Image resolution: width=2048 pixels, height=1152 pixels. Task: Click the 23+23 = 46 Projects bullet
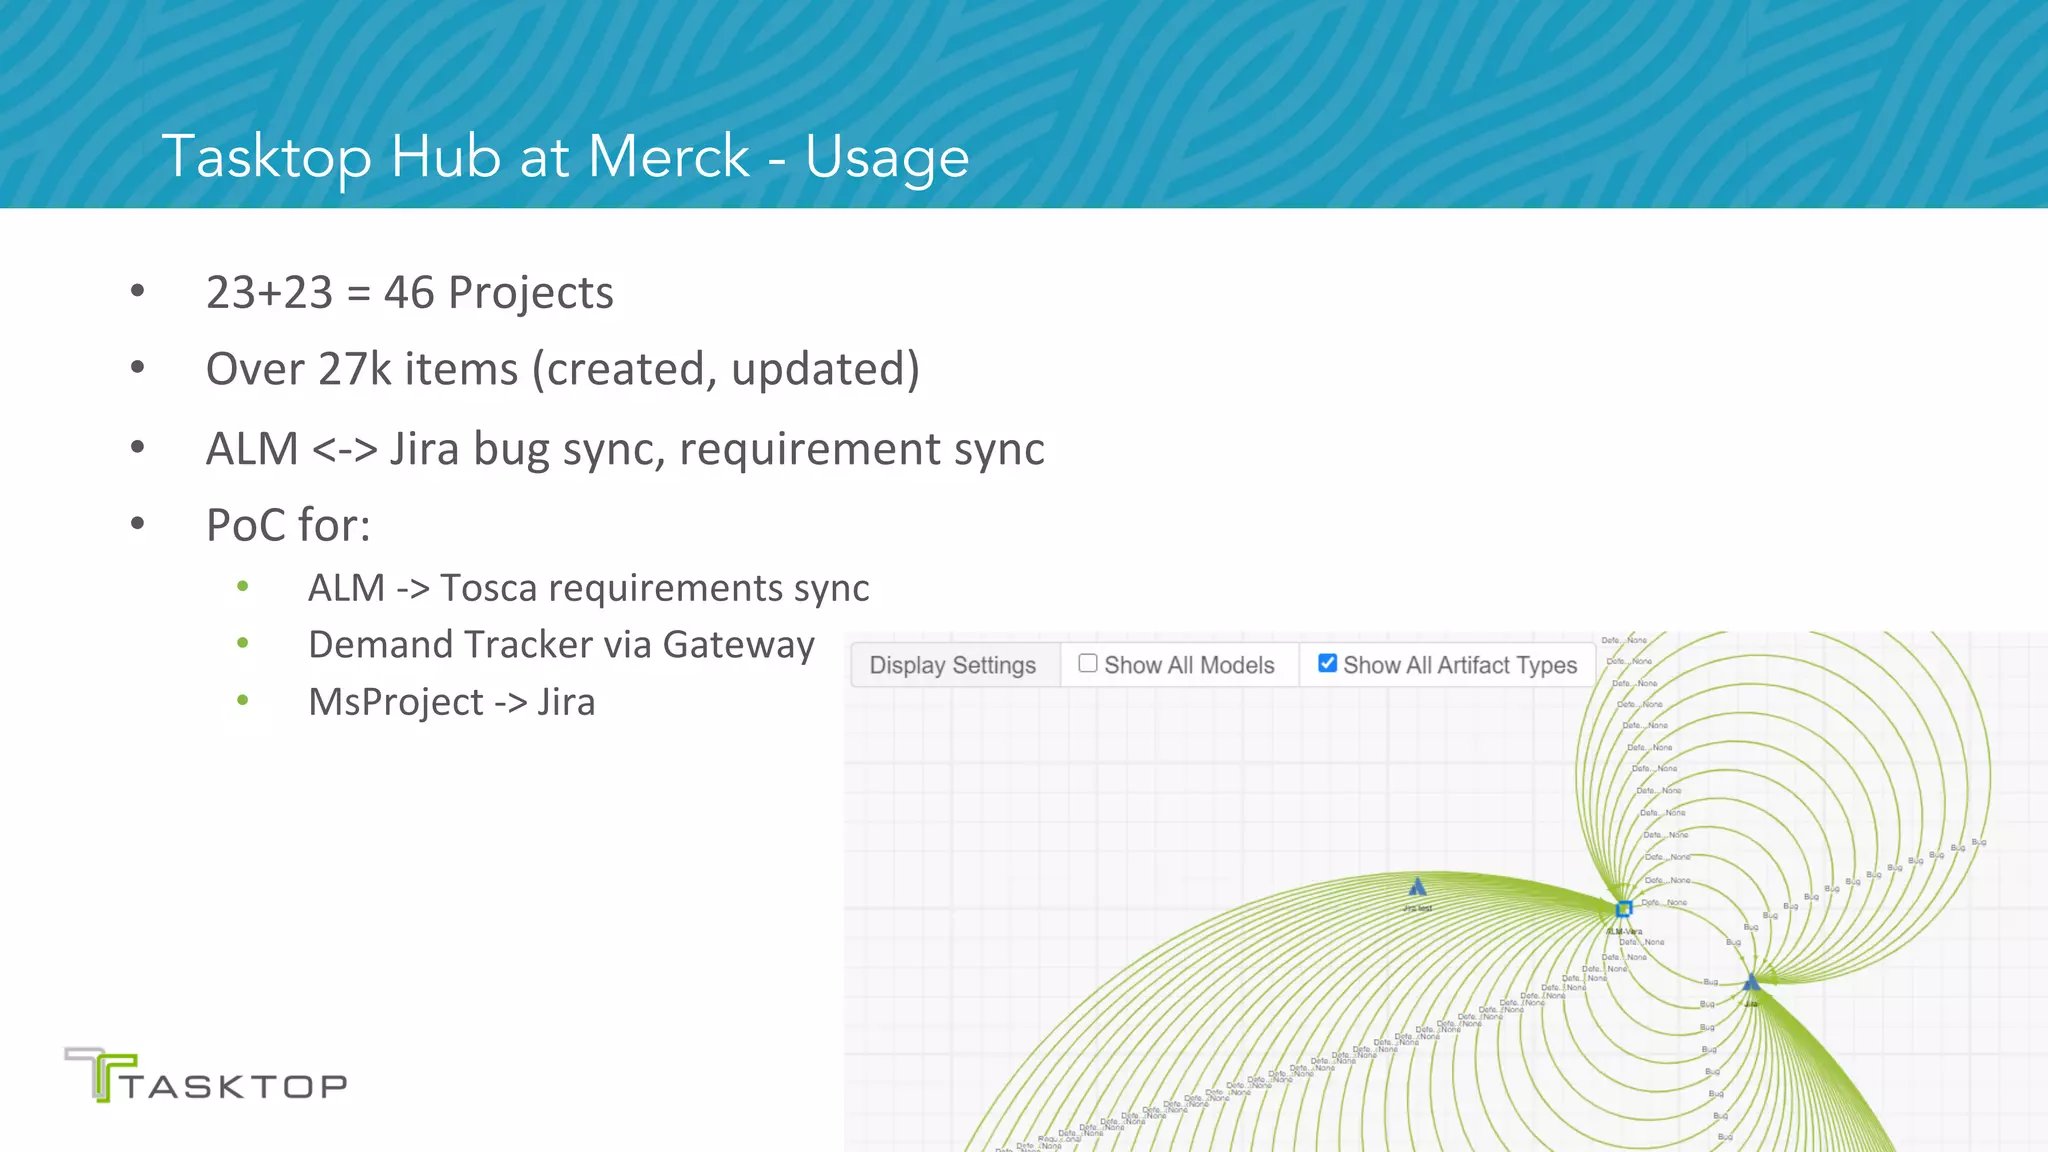409,293
